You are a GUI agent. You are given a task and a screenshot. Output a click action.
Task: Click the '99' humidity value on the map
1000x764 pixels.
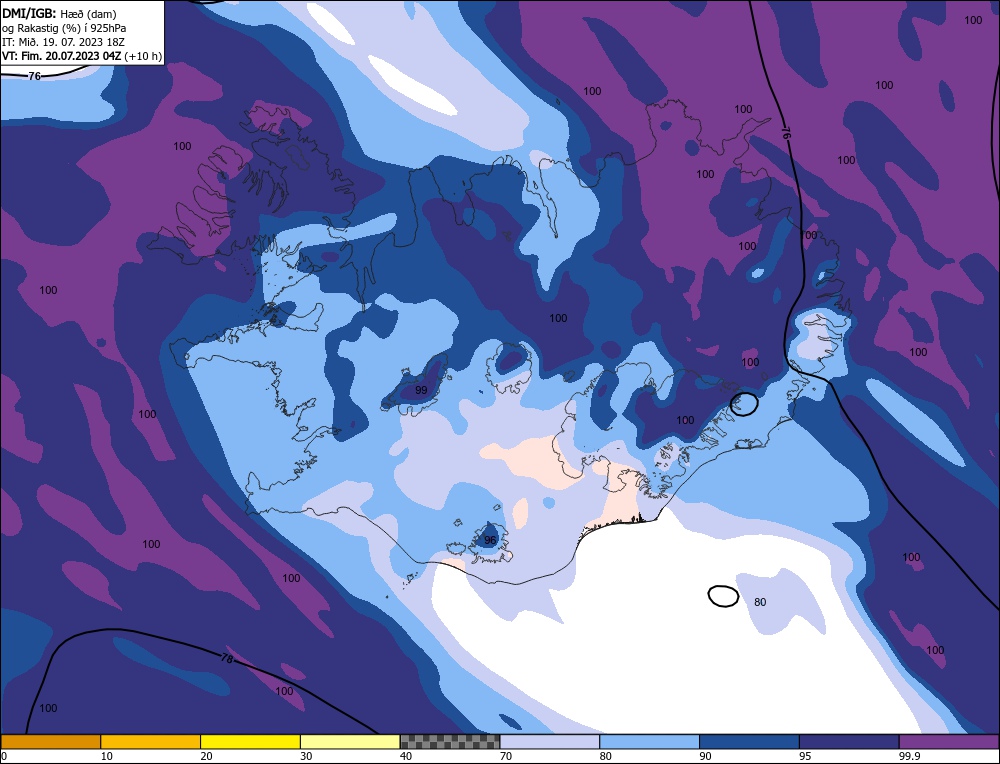[x=421, y=390]
